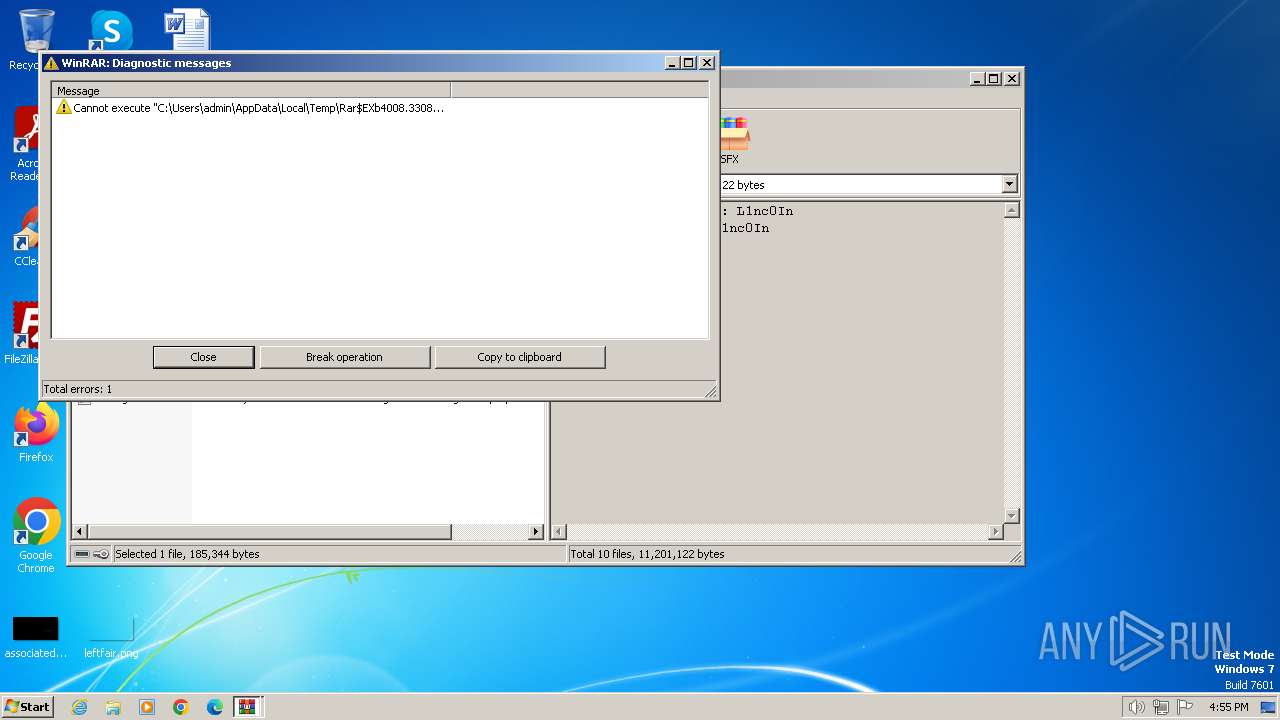Screen dimensions: 1280x720
Task: Click the Close button in Diagnostic messages
Action: click(x=203, y=357)
